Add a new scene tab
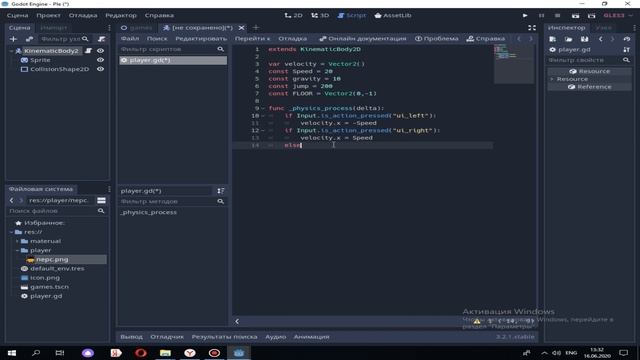 [256, 28]
